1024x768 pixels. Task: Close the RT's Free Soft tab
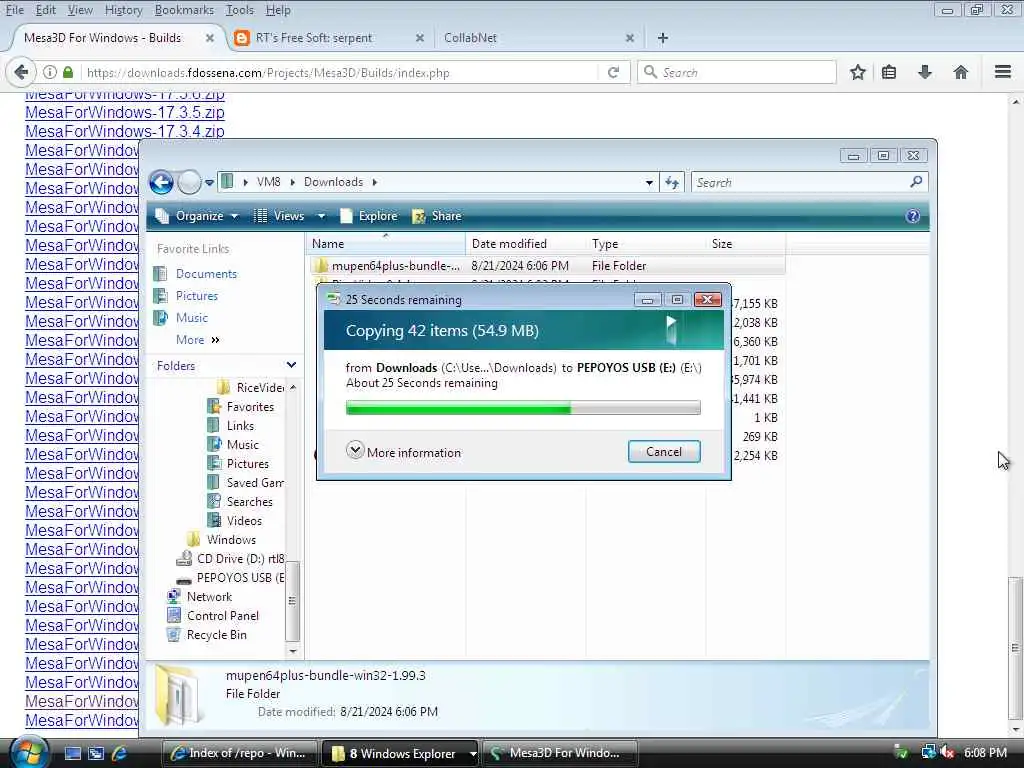[x=420, y=38]
